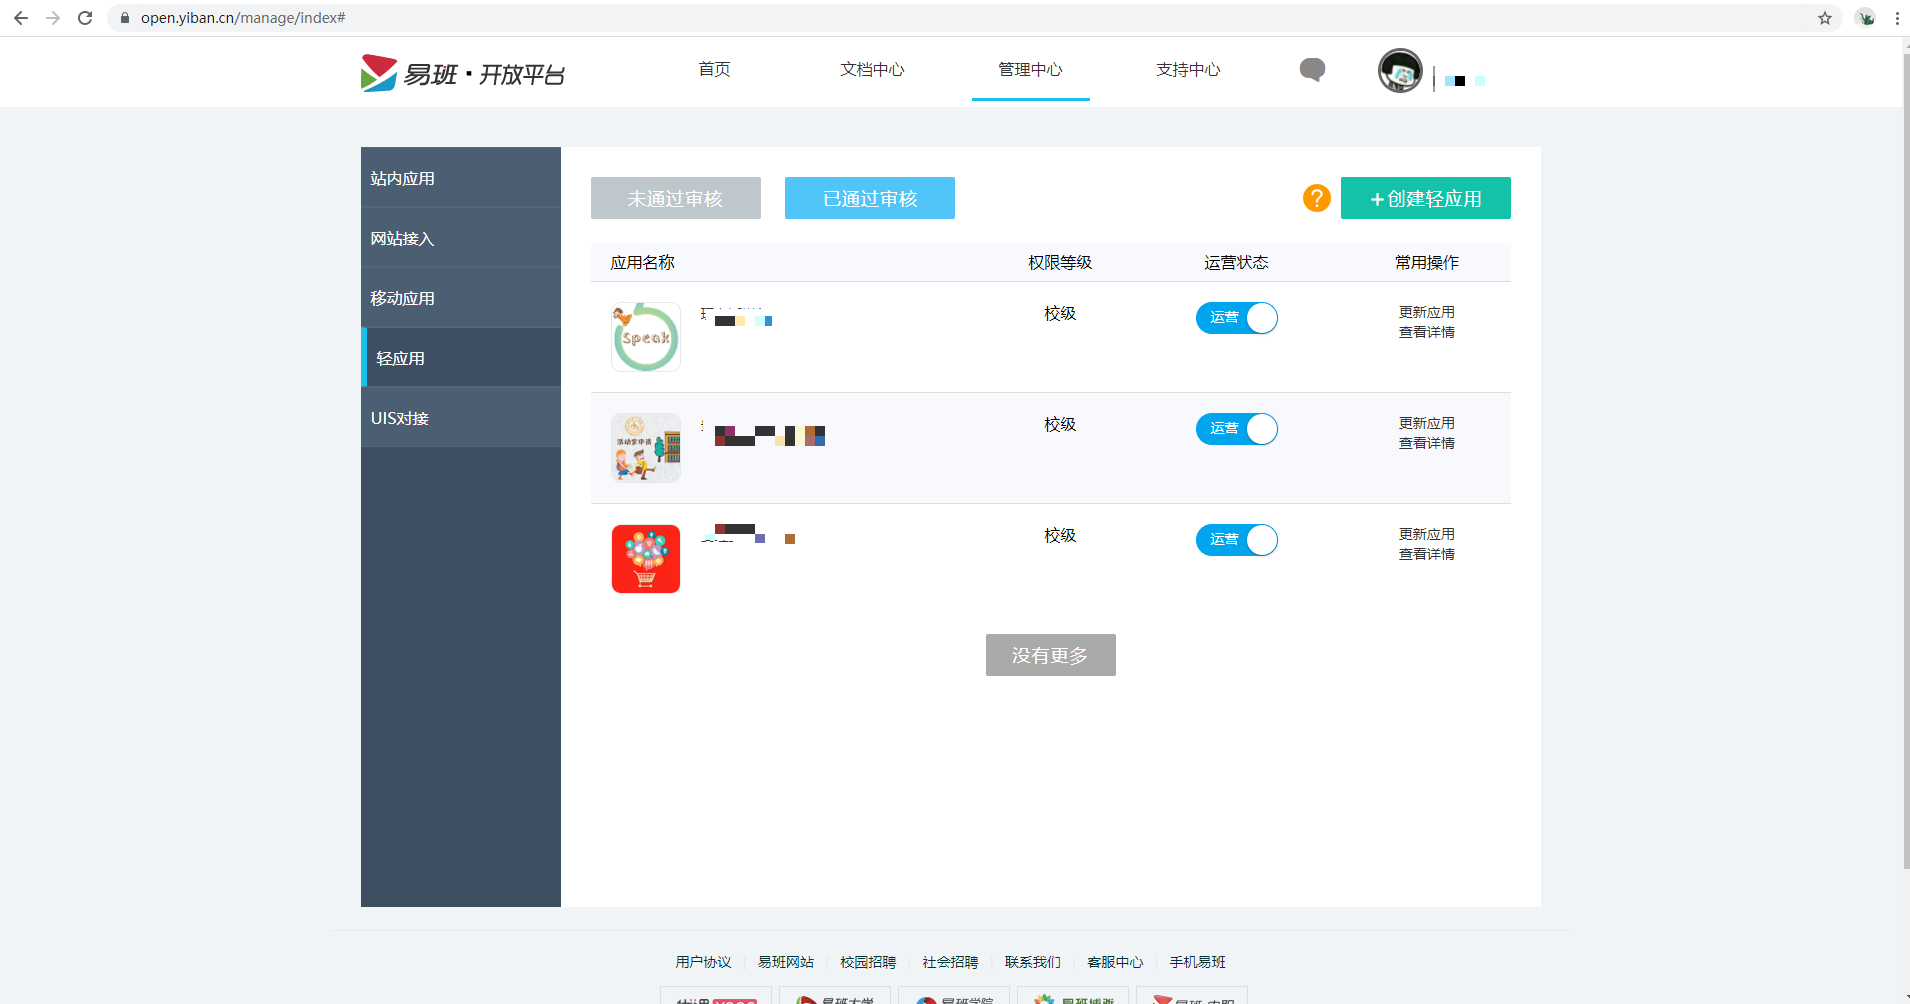Open the help question mark icon

(x=1316, y=198)
